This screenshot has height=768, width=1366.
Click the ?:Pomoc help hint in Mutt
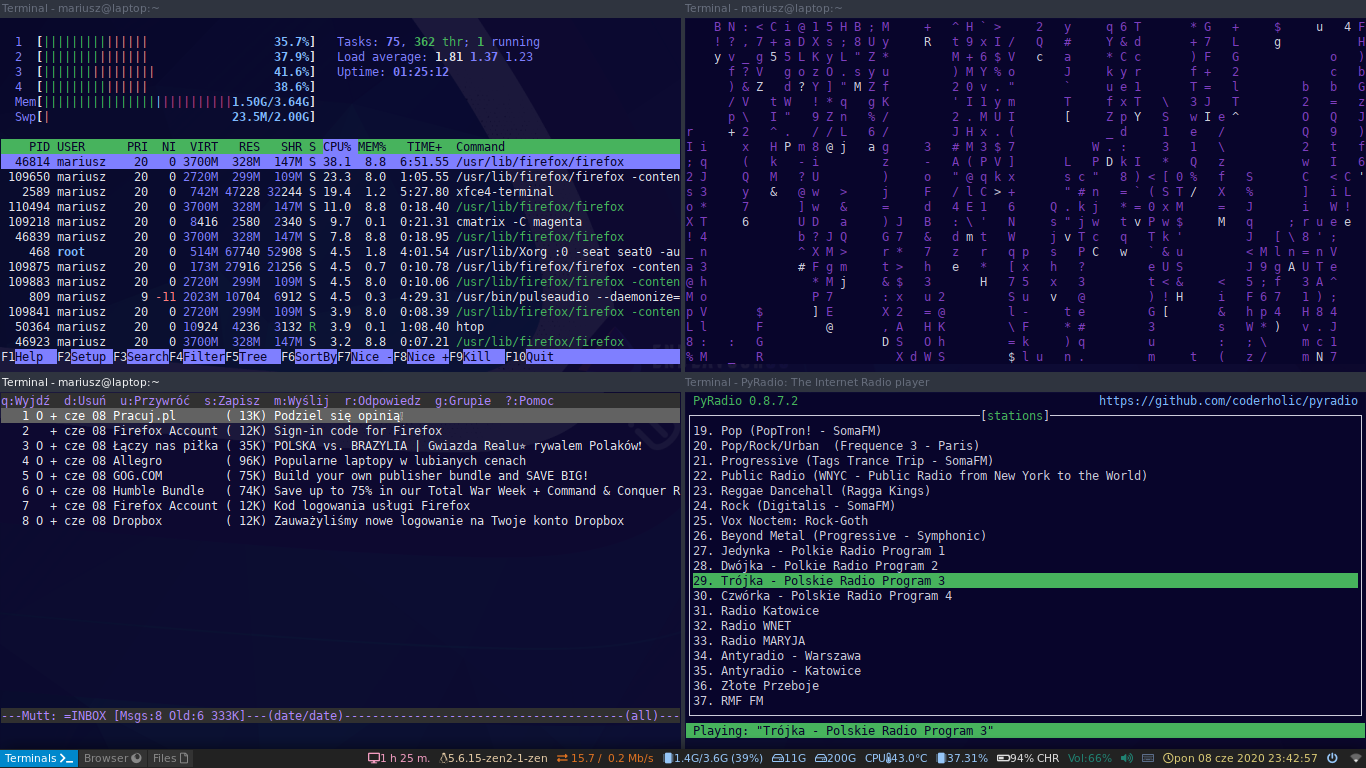529,401
